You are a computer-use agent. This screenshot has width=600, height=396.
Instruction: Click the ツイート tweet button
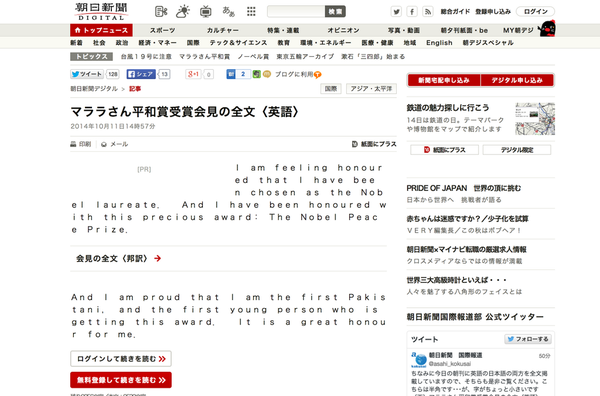click(87, 74)
